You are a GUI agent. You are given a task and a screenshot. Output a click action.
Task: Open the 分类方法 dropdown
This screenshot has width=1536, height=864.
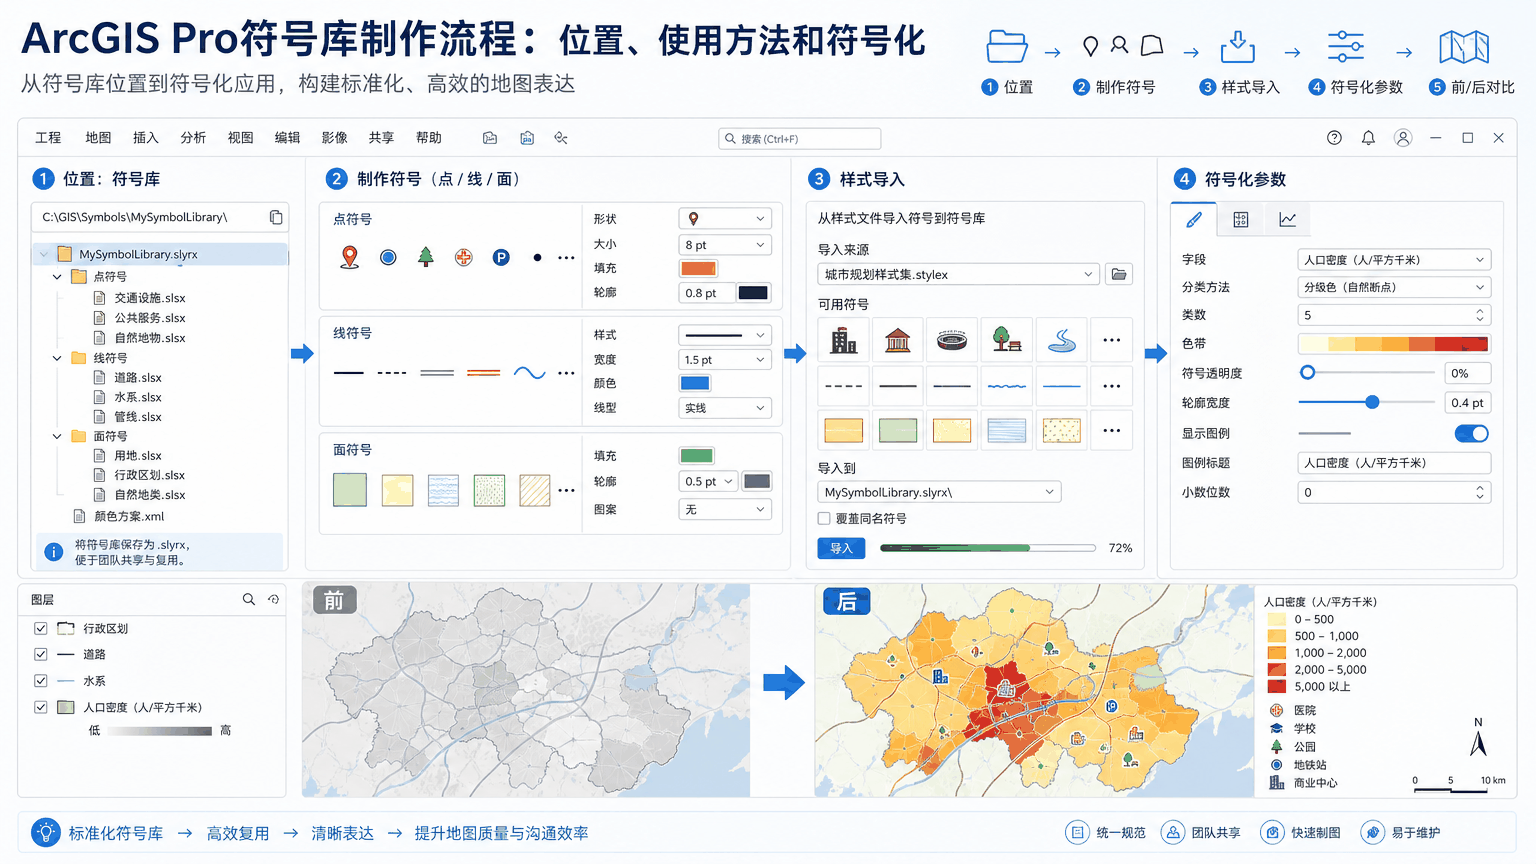1394,287
